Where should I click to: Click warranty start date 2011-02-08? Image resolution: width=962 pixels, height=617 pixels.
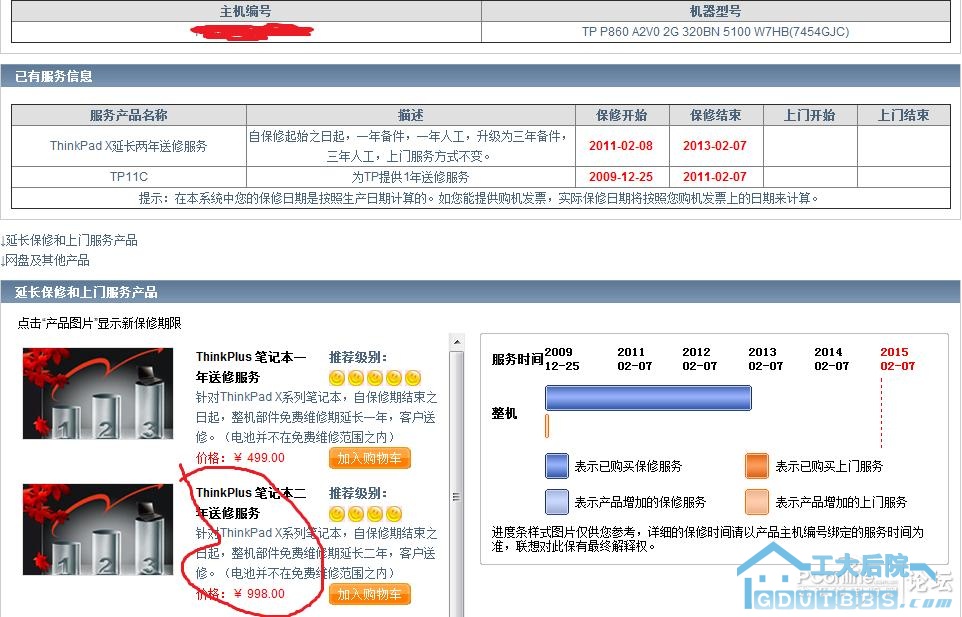click(621, 146)
